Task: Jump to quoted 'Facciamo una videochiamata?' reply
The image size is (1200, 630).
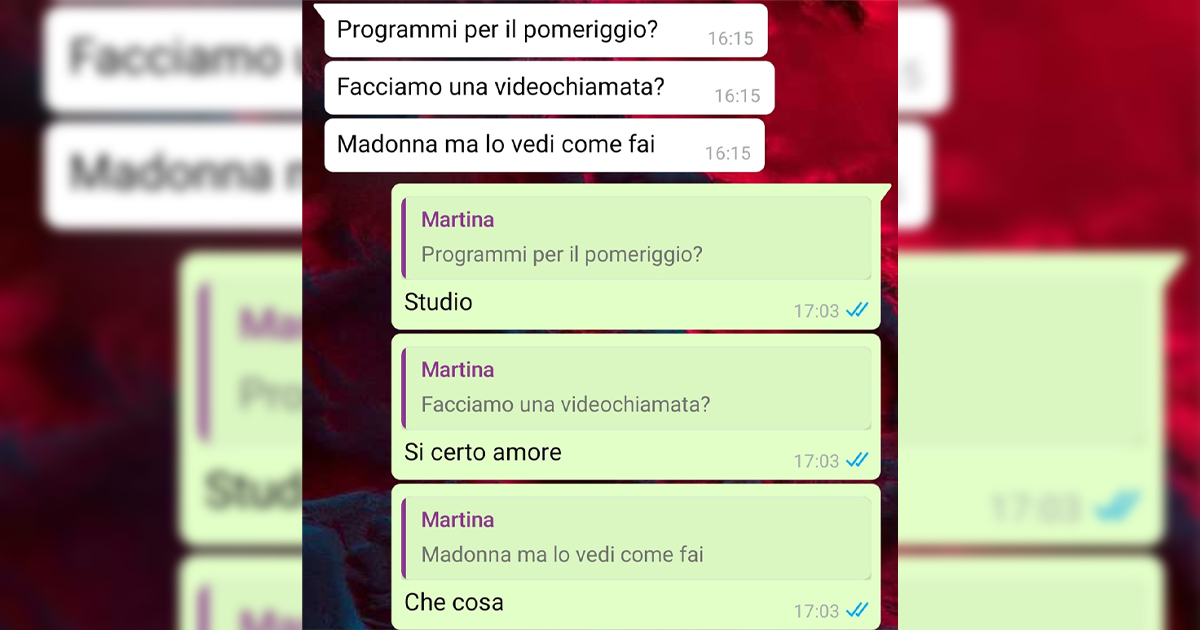Action: (637, 388)
